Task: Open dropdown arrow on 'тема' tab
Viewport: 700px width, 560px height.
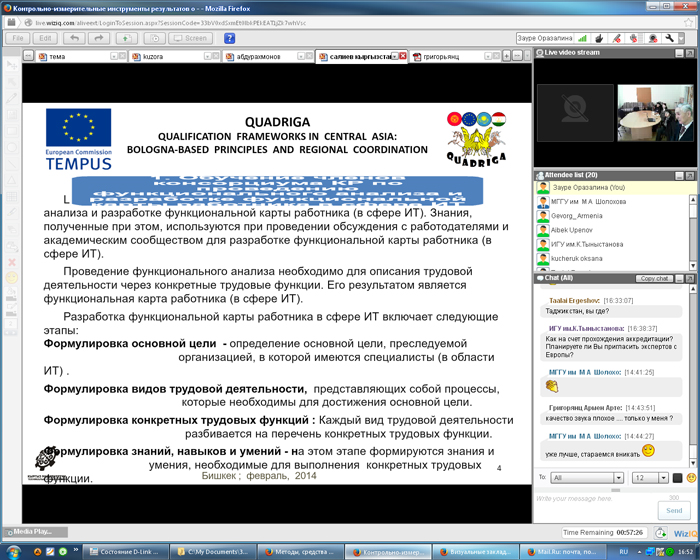Action: (114, 56)
